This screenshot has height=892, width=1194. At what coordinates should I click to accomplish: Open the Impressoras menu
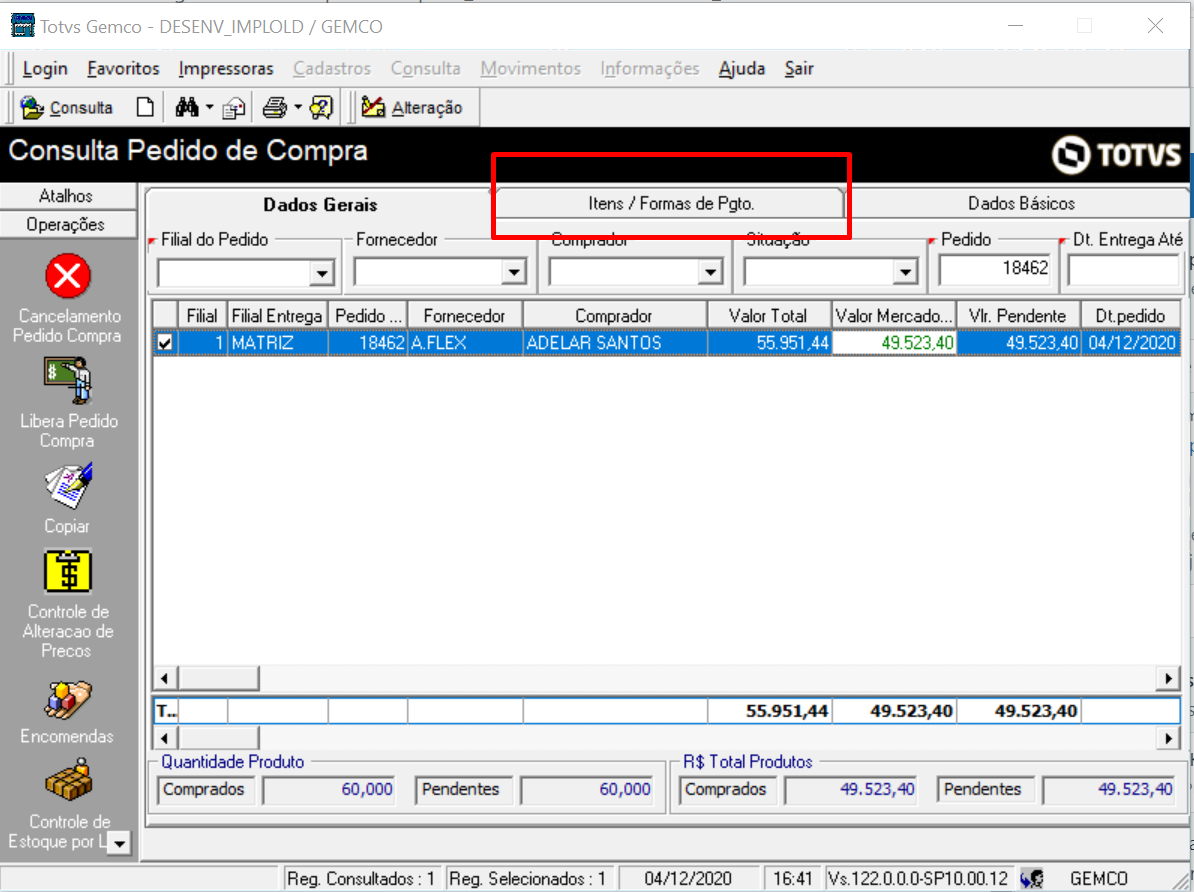pyautogui.click(x=225, y=69)
